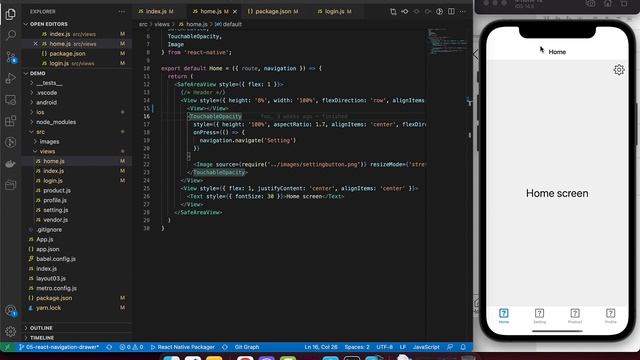This screenshot has width=640, height=360.
Task: Open the Explorer view in activity bar
Action: pos(11,14)
